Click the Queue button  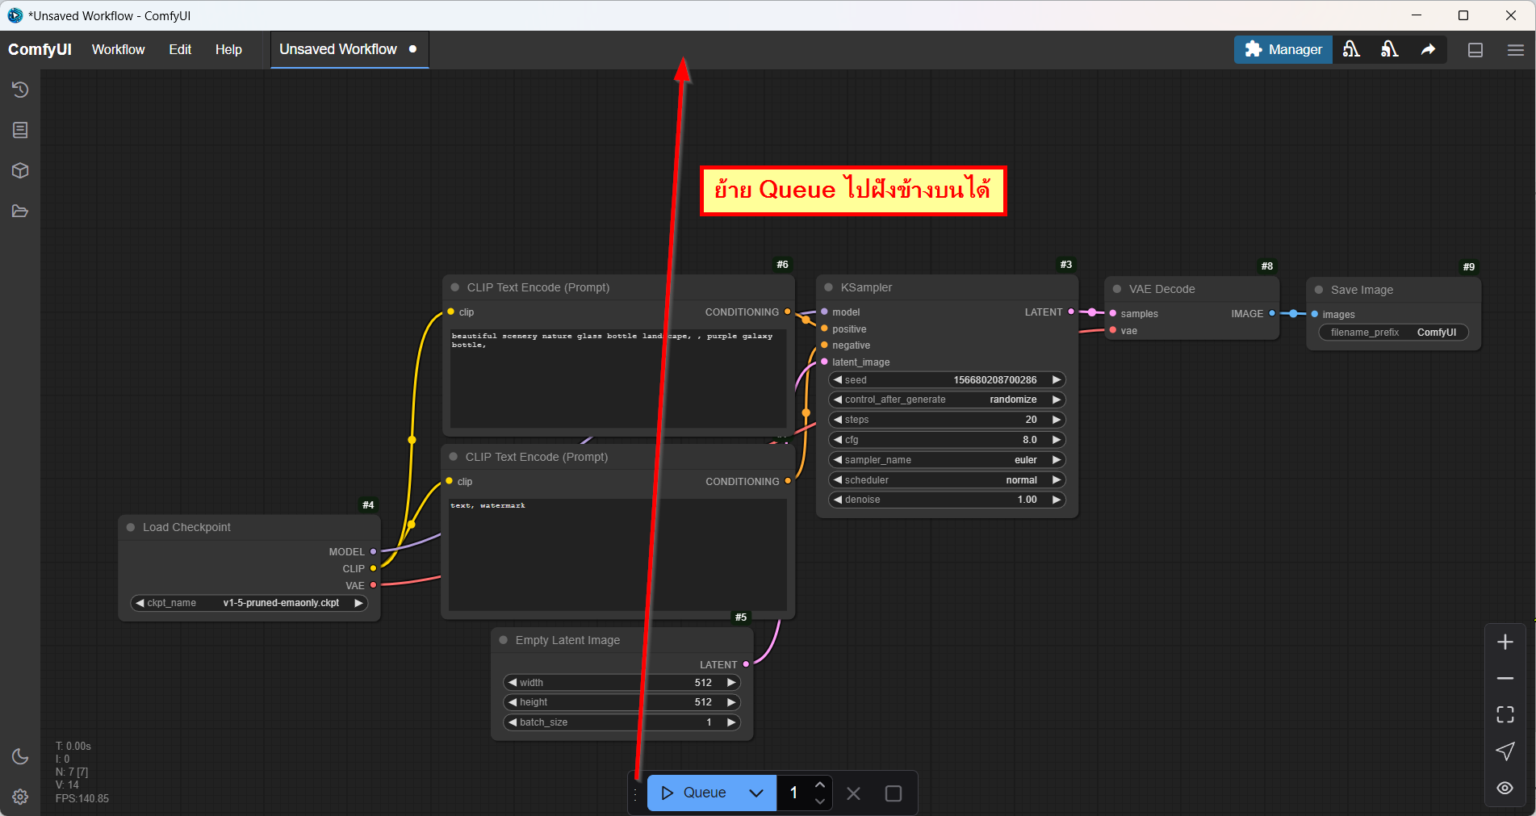pyautogui.click(x=694, y=793)
